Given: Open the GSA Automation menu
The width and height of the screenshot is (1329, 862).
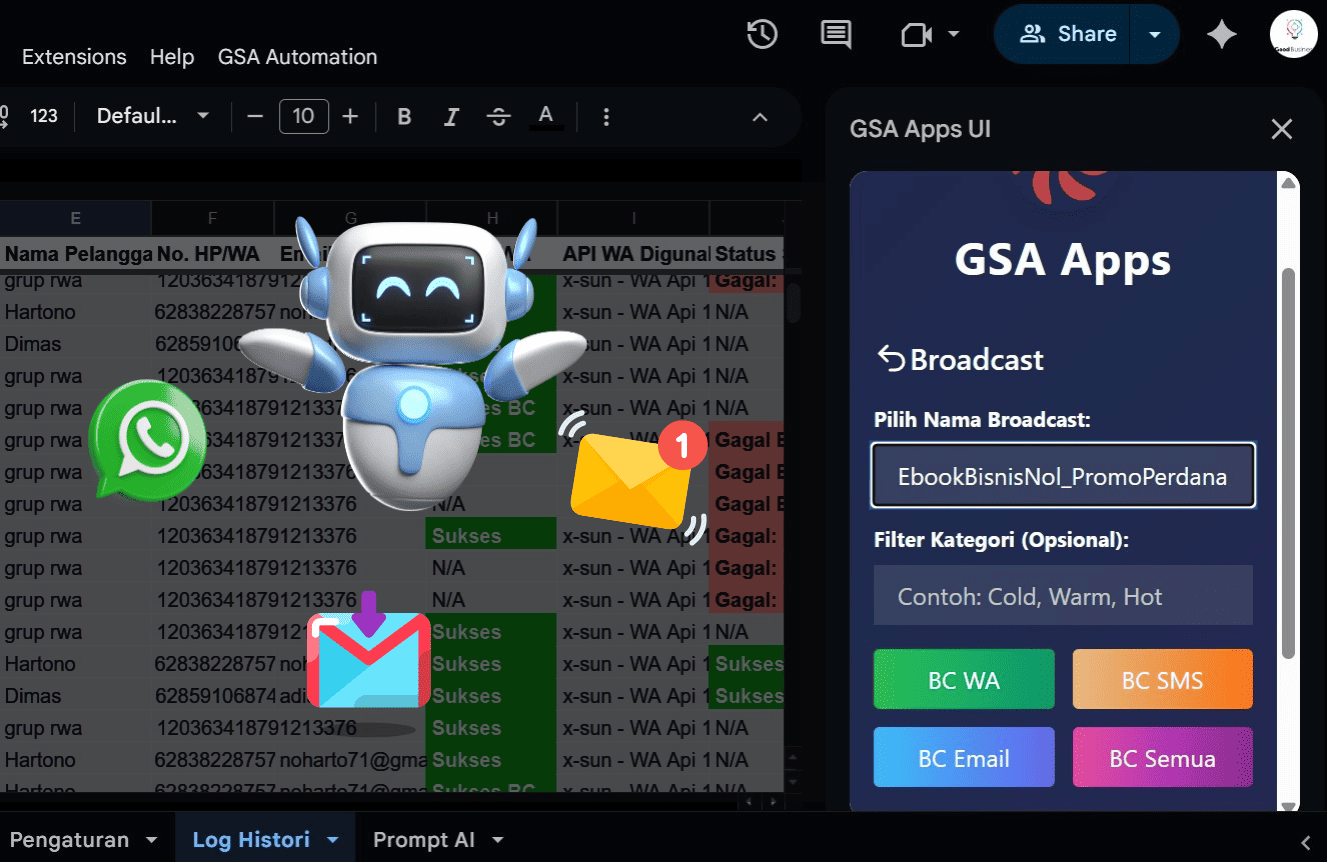Looking at the screenshot, I should 298,57.
